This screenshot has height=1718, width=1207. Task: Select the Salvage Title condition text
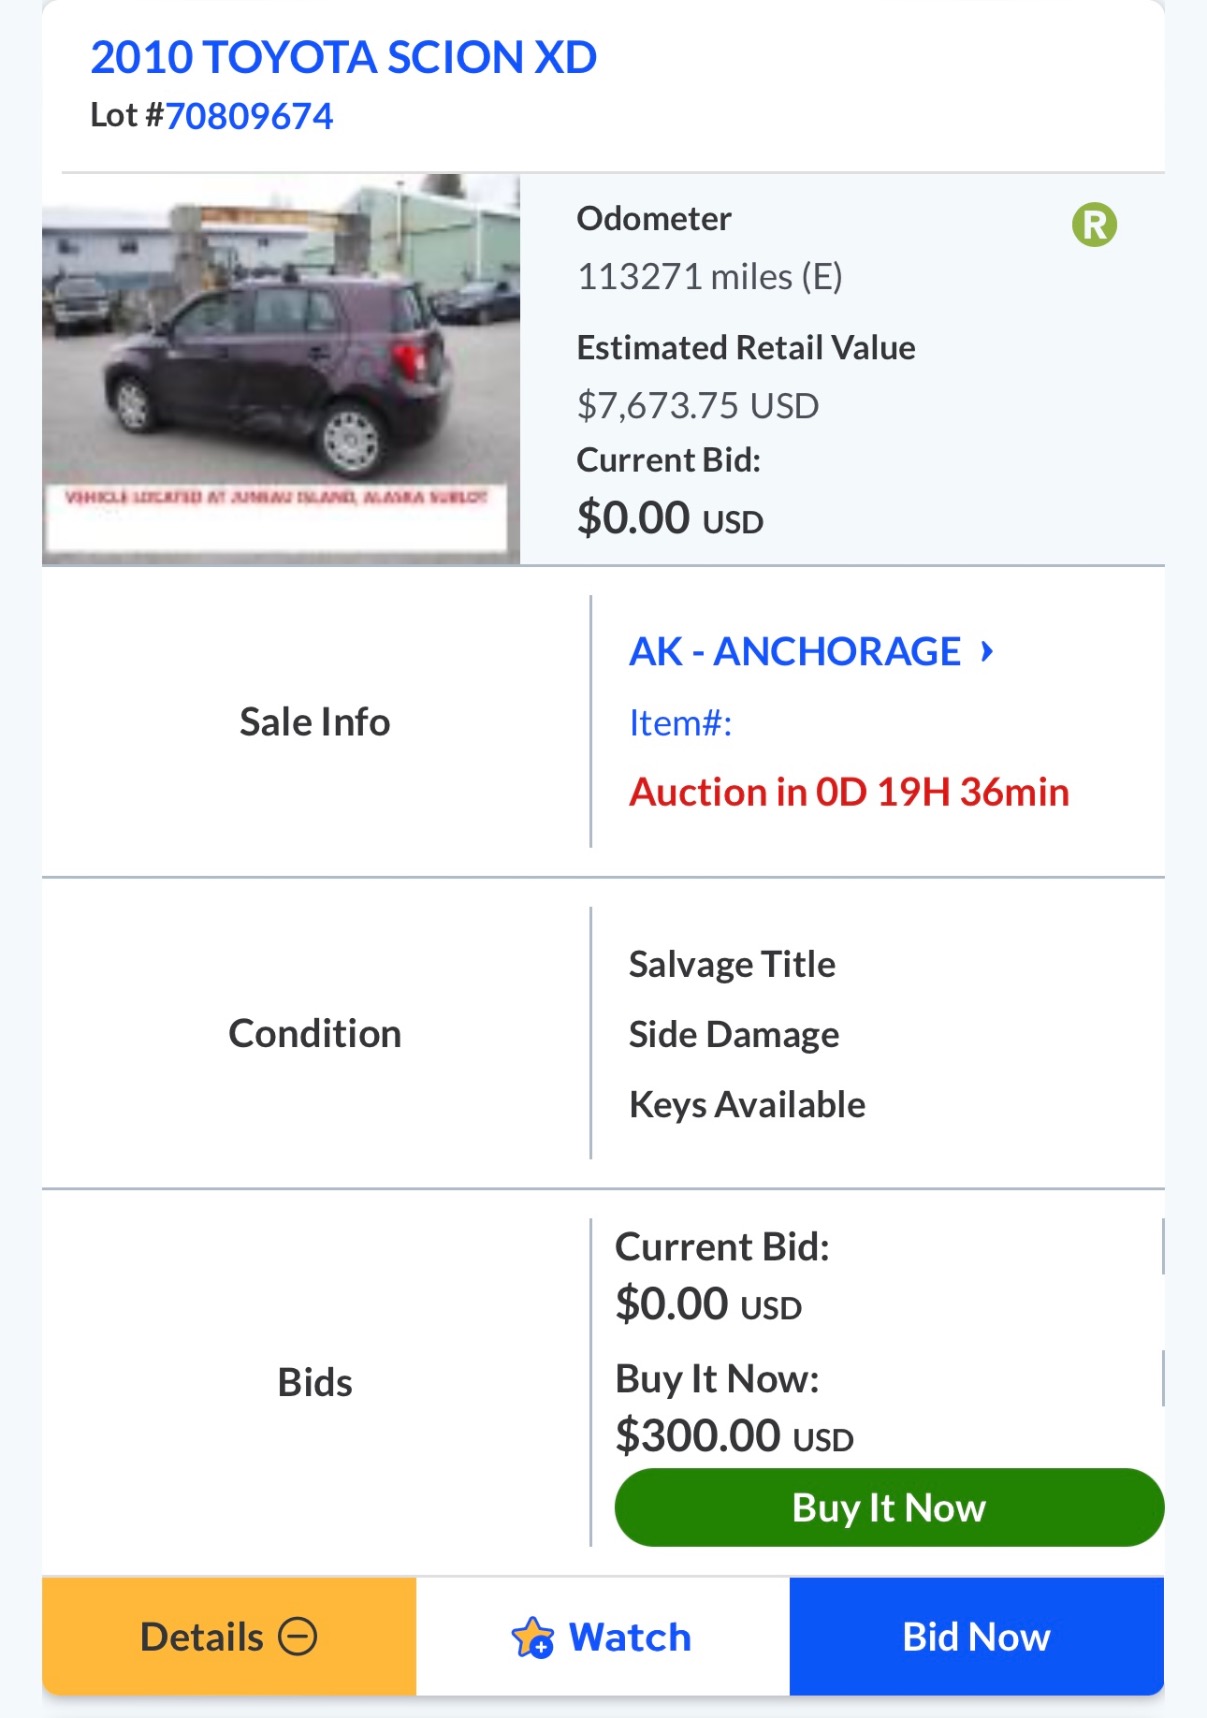coord(731,964)
